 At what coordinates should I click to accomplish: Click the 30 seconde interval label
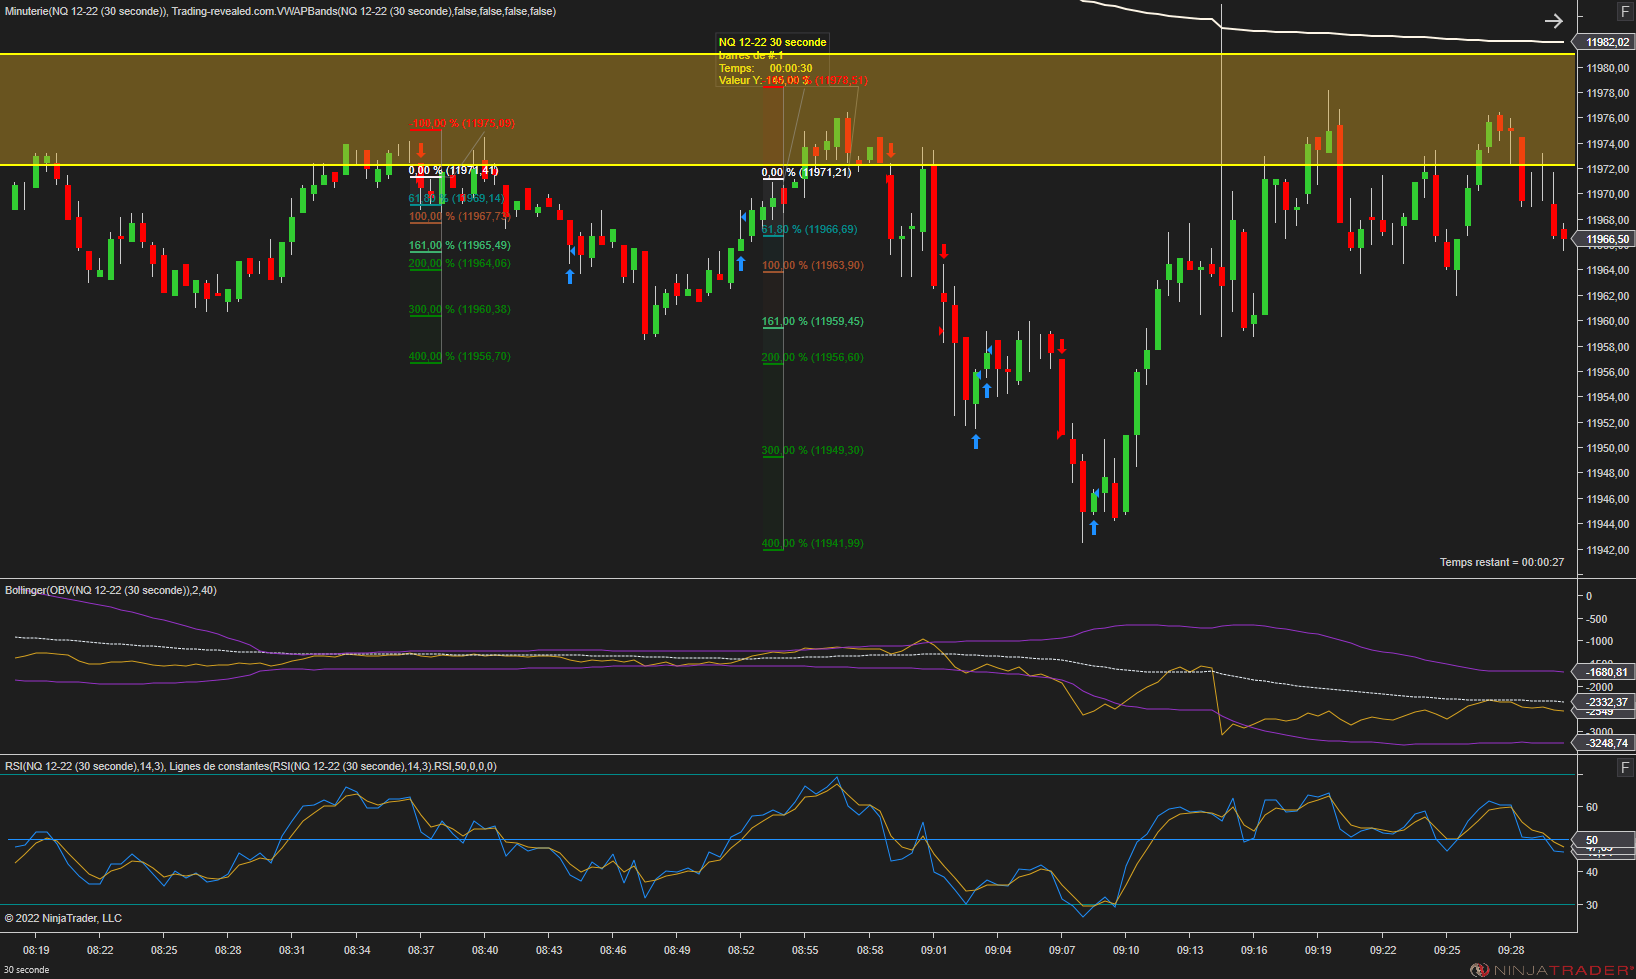pos(26,970)
